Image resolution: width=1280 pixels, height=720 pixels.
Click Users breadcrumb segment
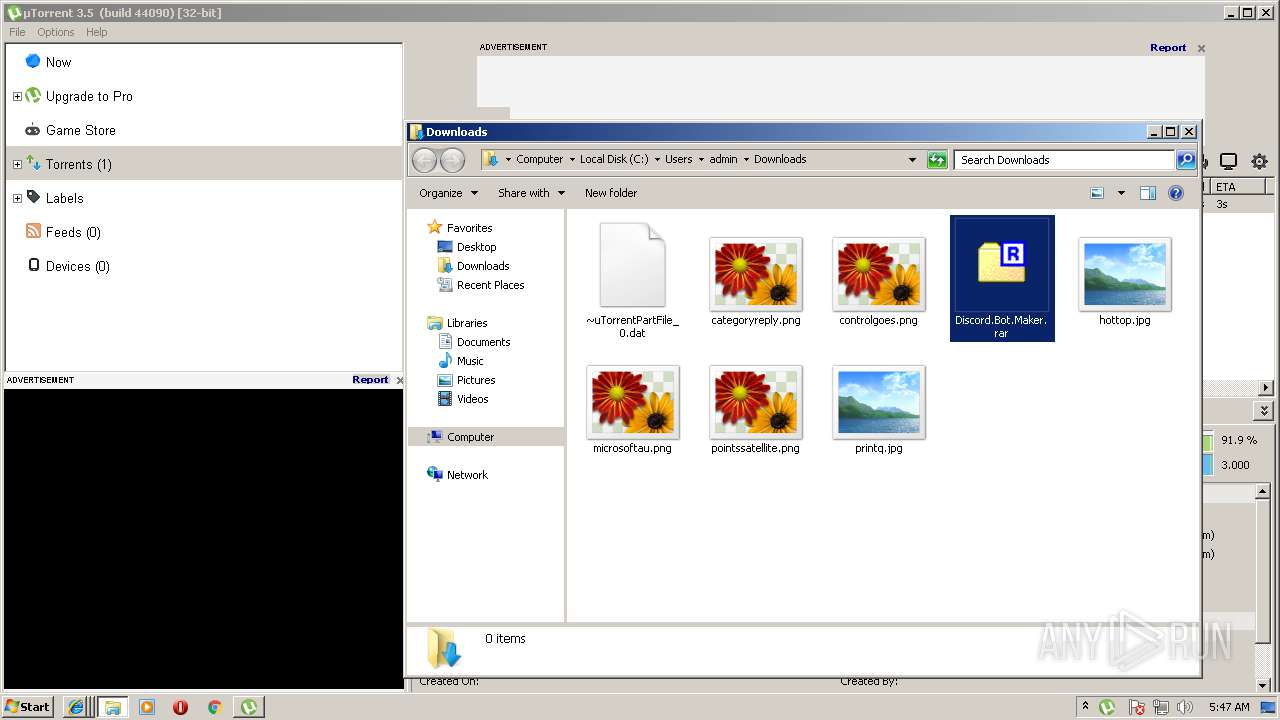678,159
